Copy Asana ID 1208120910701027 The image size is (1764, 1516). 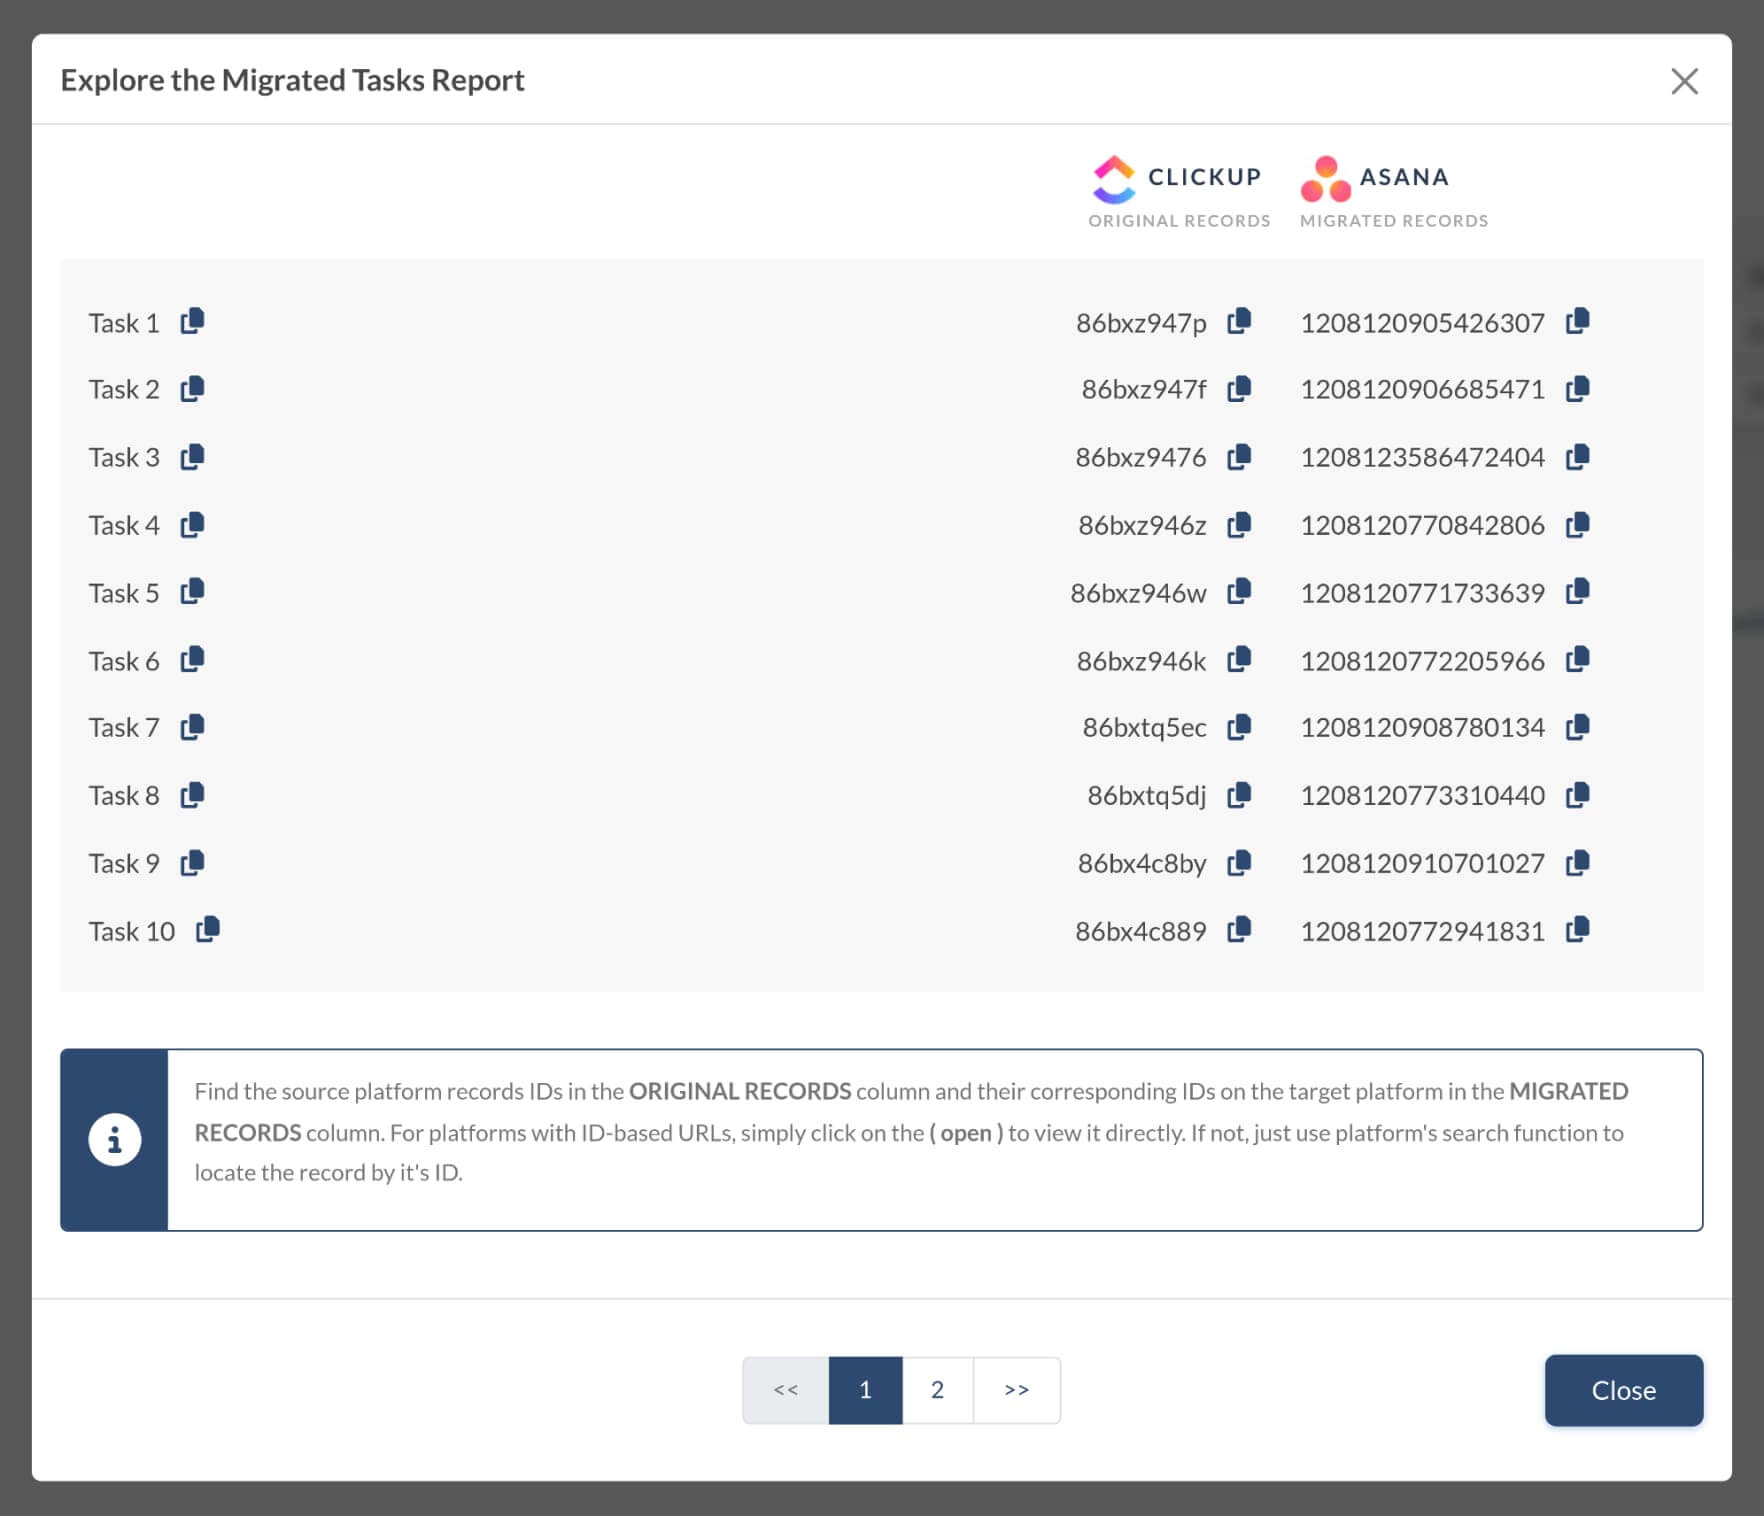coord(1578,862)
